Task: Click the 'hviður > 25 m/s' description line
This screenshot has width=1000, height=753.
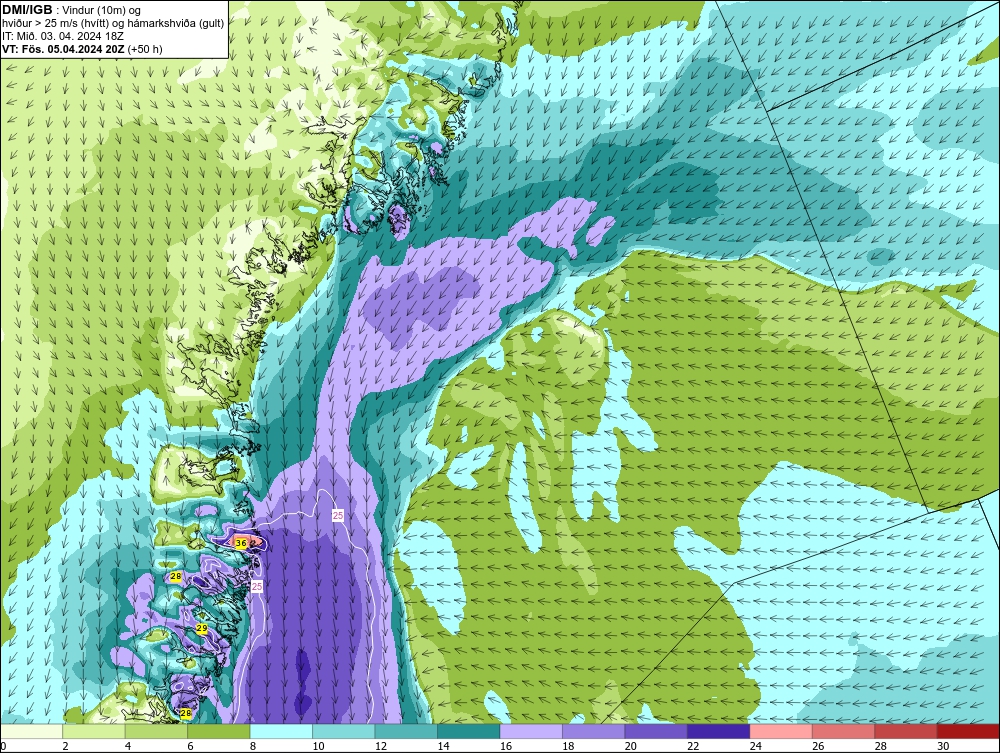Action: (x=113, y=24)
